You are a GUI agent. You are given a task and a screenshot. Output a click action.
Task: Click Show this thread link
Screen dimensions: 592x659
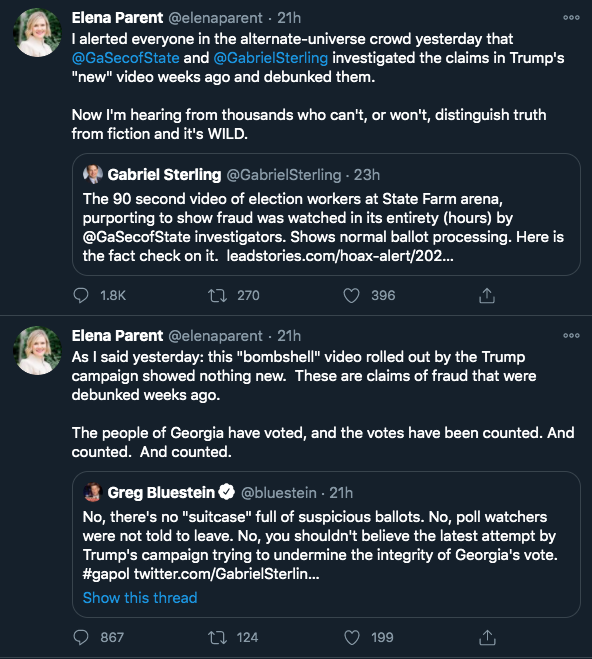[140, 598]
